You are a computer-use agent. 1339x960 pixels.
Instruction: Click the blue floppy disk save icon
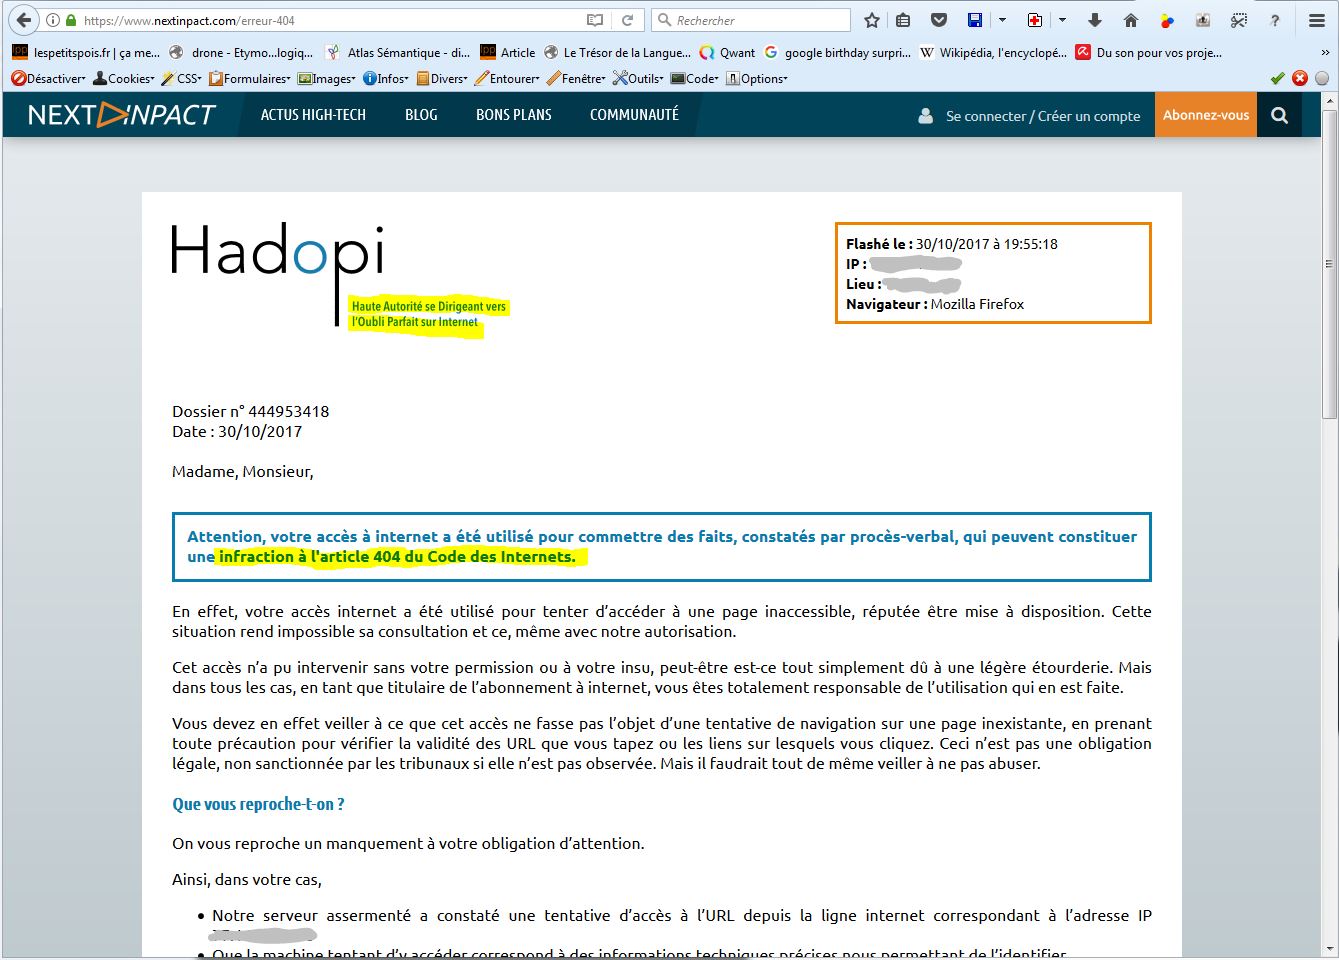(975, 20)
